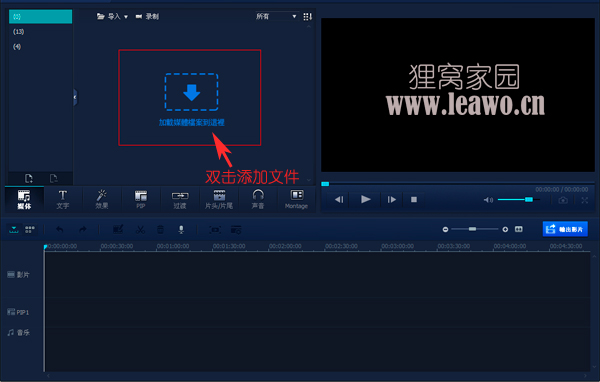Switch to the 声音 sound tab

point(258,199)
